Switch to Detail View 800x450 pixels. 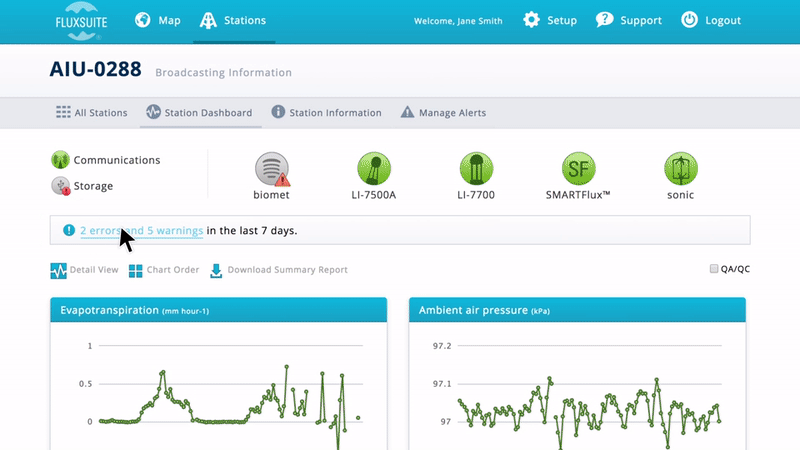pyautogui.click(x=85, y=270)
